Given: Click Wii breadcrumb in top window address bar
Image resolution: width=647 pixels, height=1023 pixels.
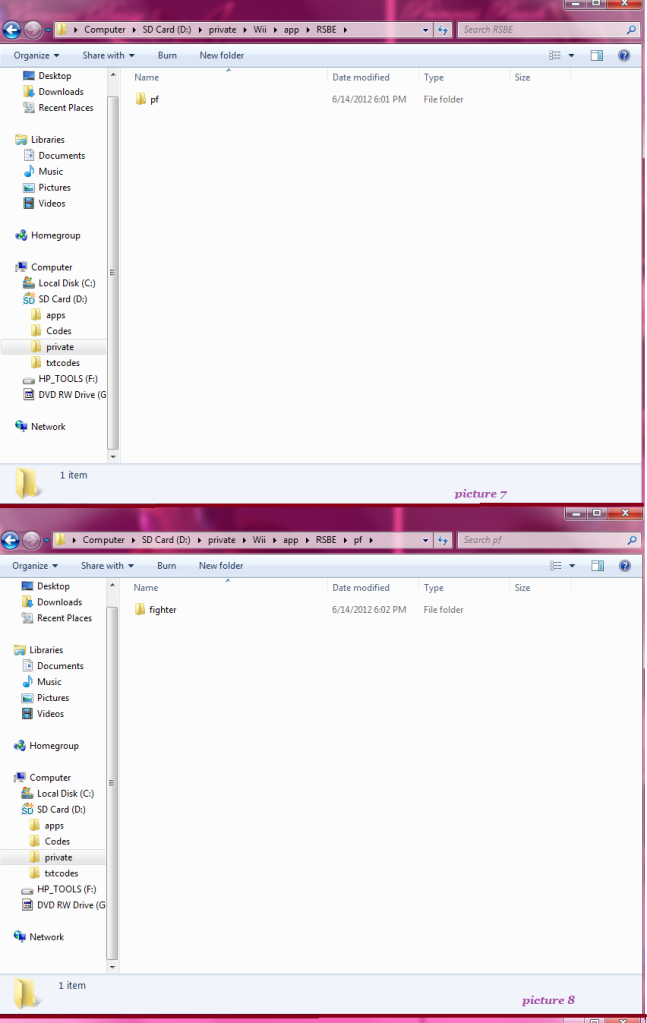Looking at the screenshot, I should (x=260, y=30).
